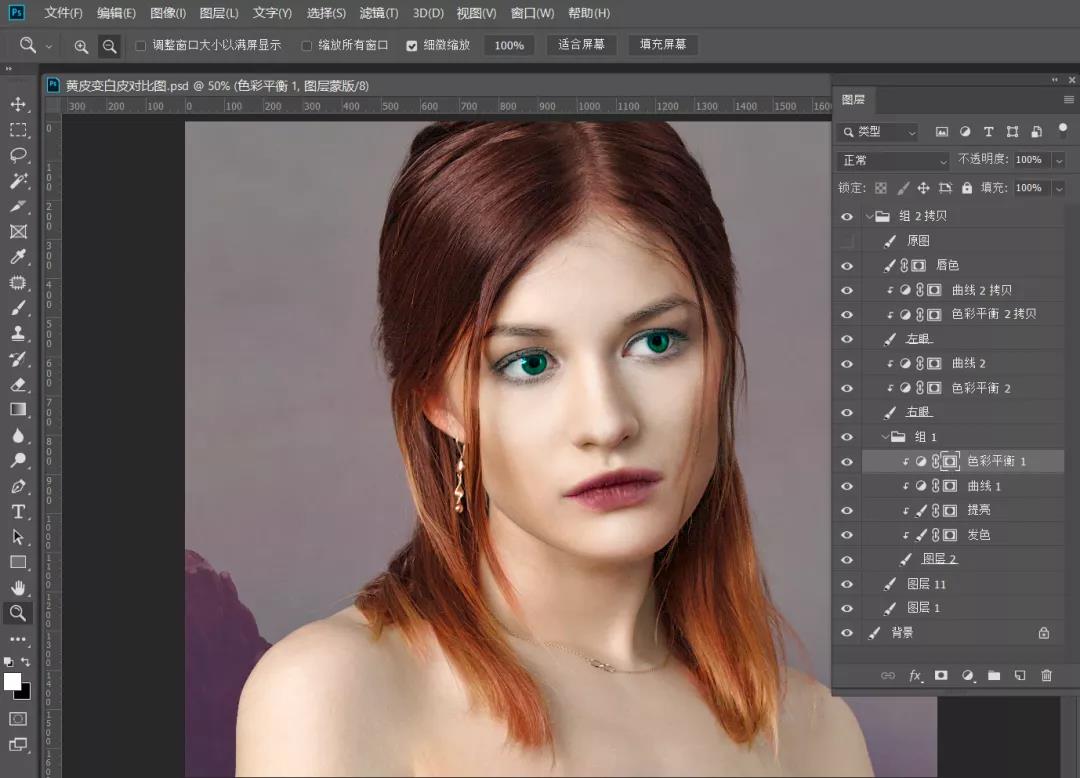Open the 图层(L) menu
This screenshot has width=1080, height=778.
[x=219, y=13]
